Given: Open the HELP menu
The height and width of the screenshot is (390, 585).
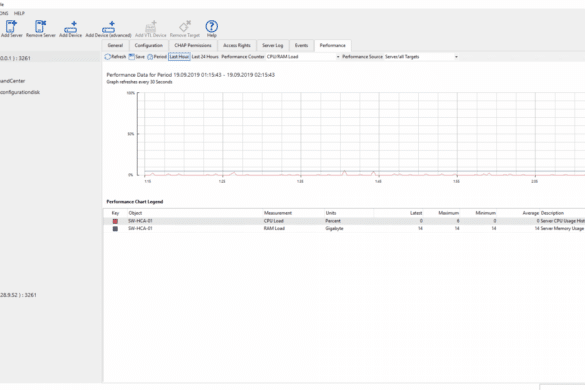Looking at the screenshot, I should point(19,13).
